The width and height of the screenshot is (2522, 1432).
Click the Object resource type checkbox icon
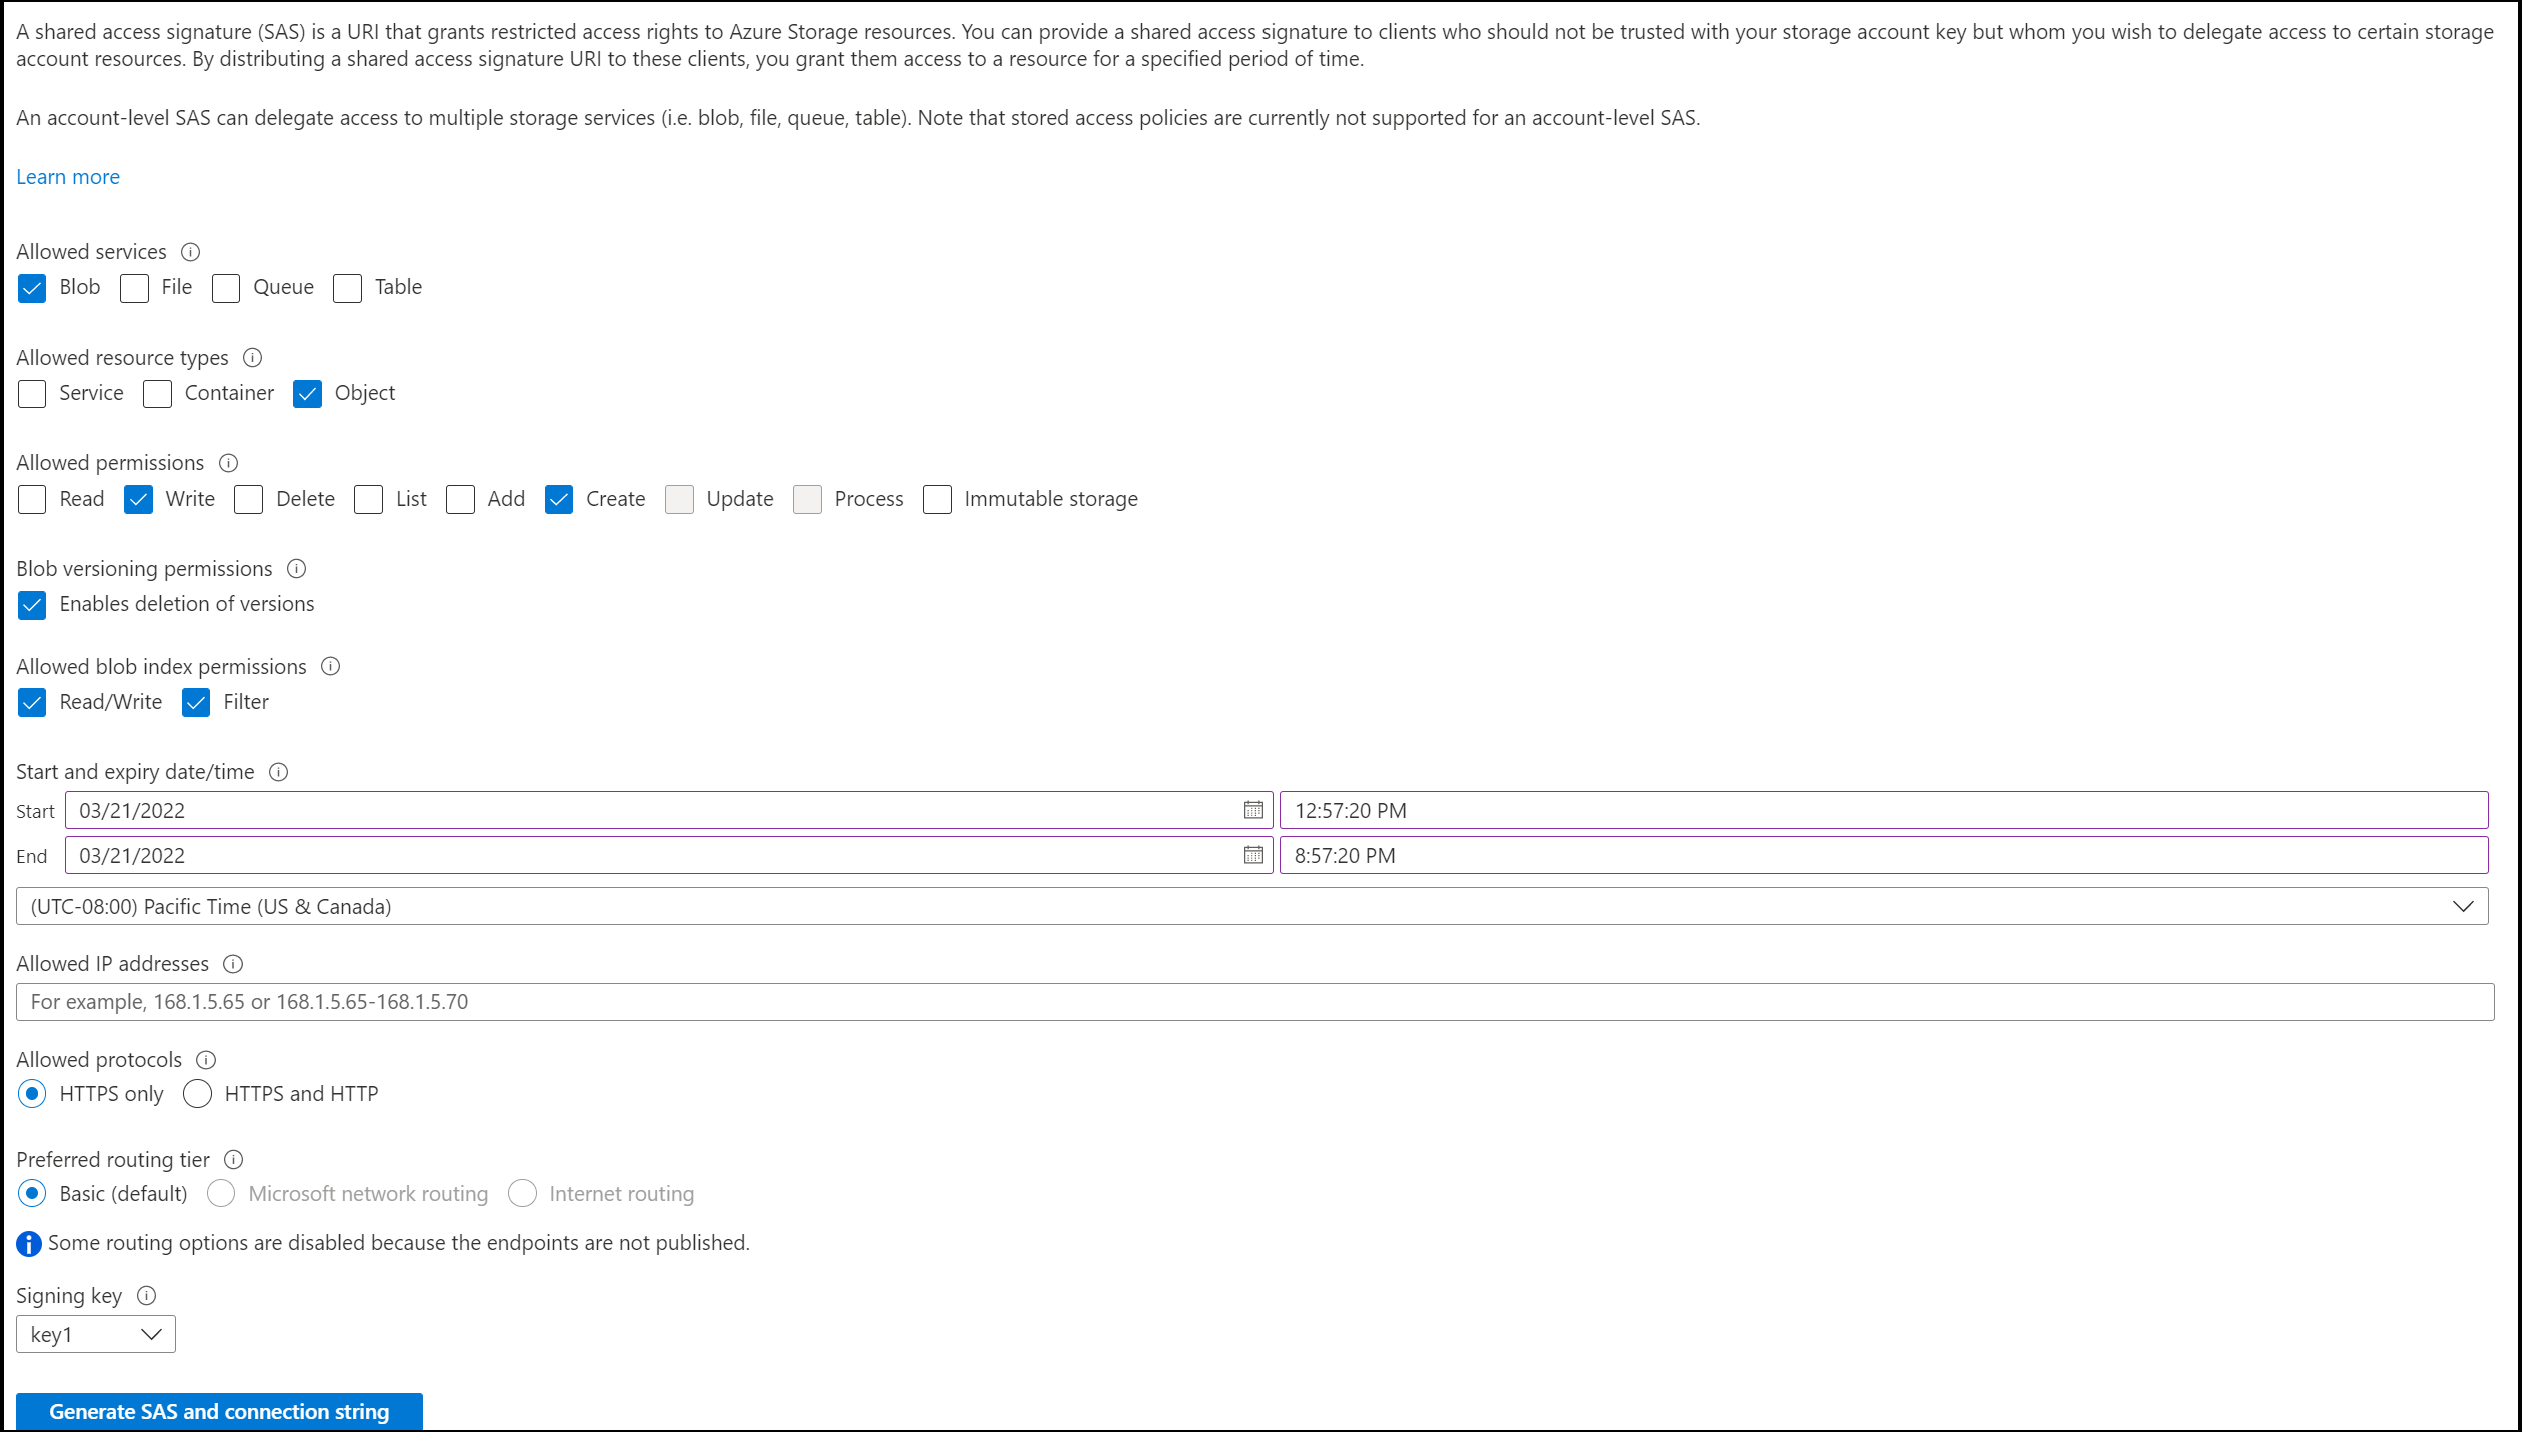click(308, 393)
